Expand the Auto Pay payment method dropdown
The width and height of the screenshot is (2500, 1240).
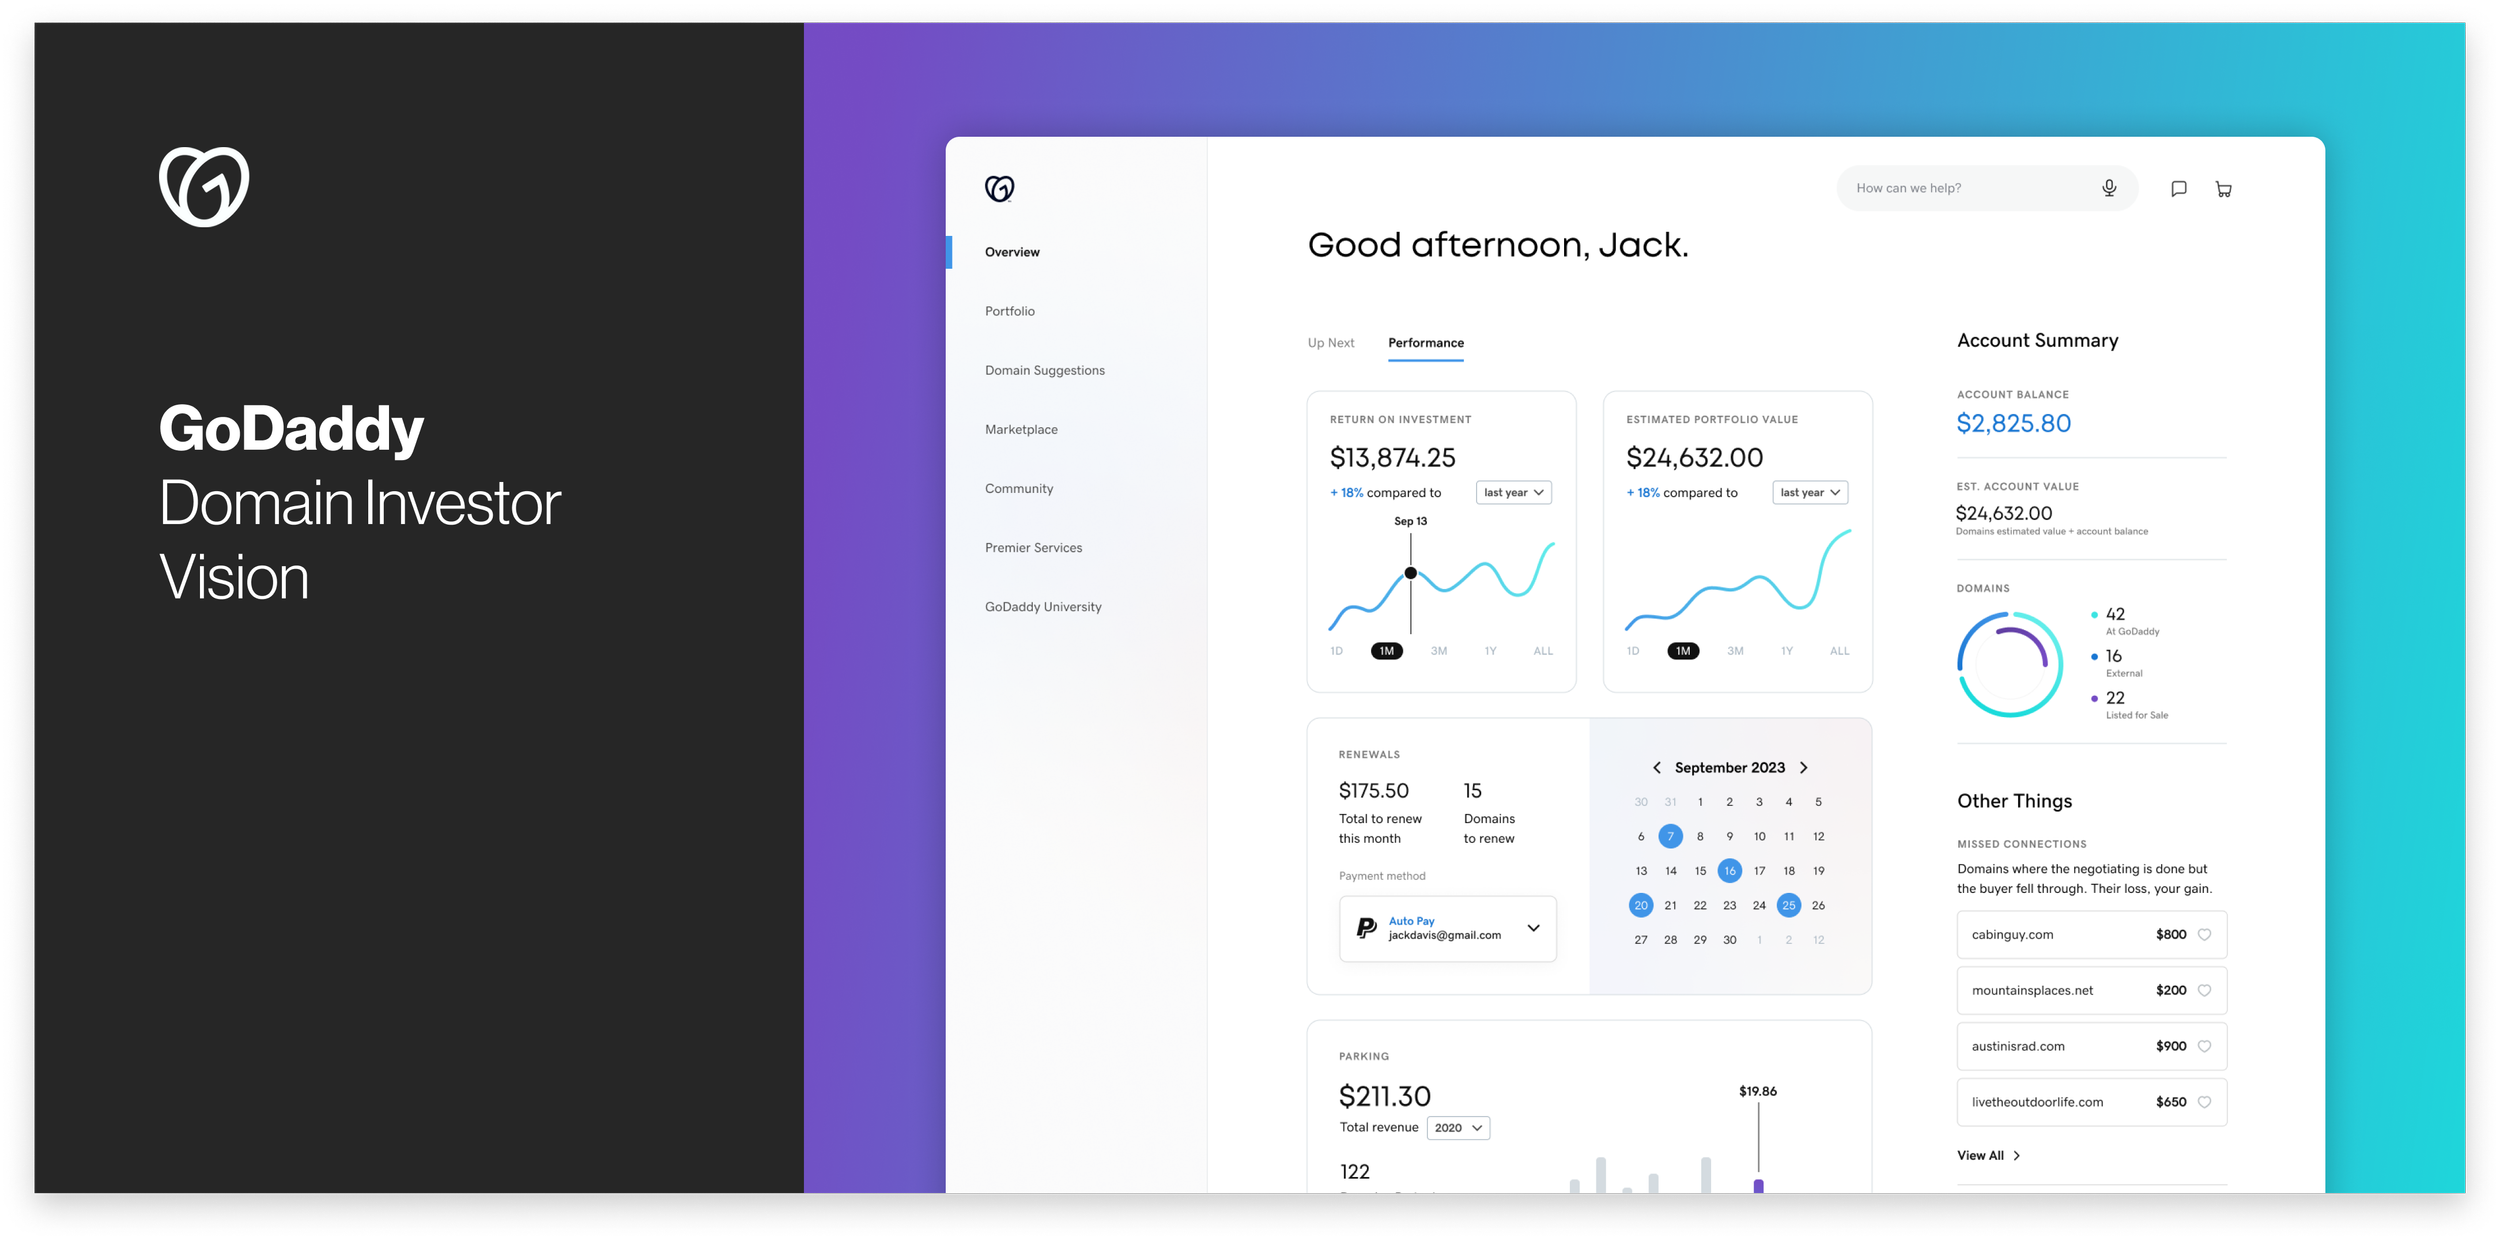tap(1533, 929)
